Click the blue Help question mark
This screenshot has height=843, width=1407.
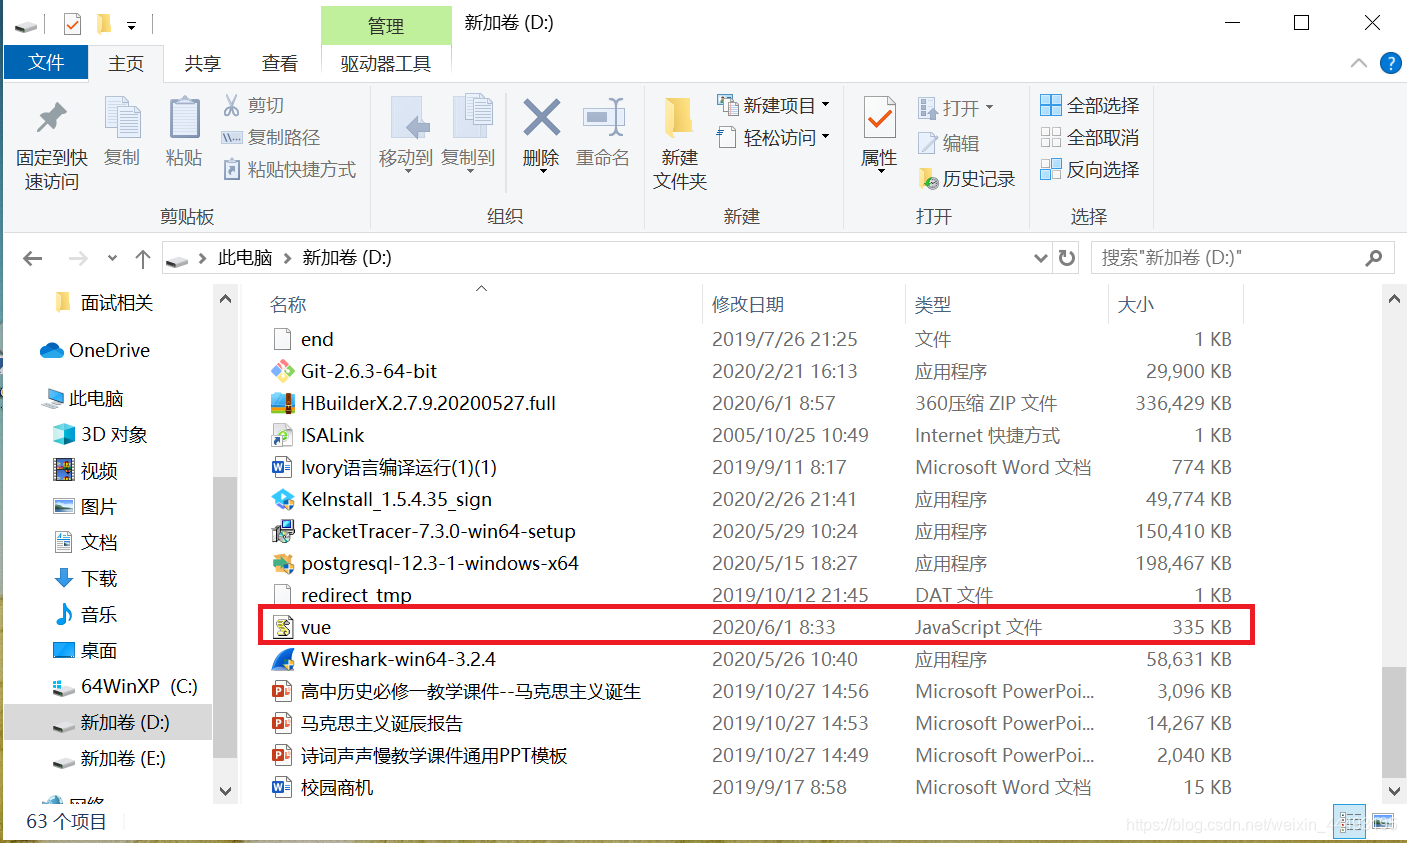click(1391, 62)
